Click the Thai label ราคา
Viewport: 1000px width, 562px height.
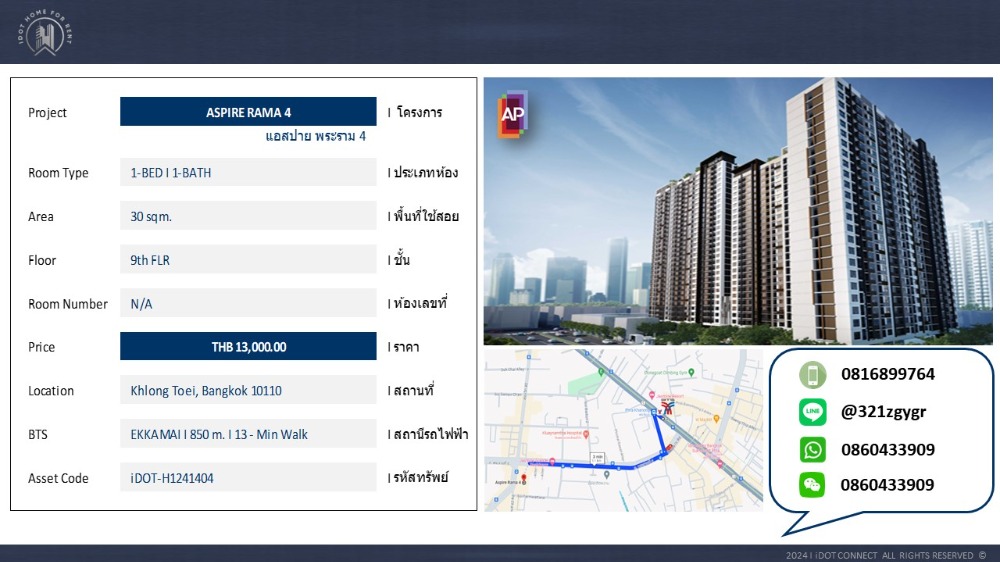pyautogui.click(x=406, y=346)
